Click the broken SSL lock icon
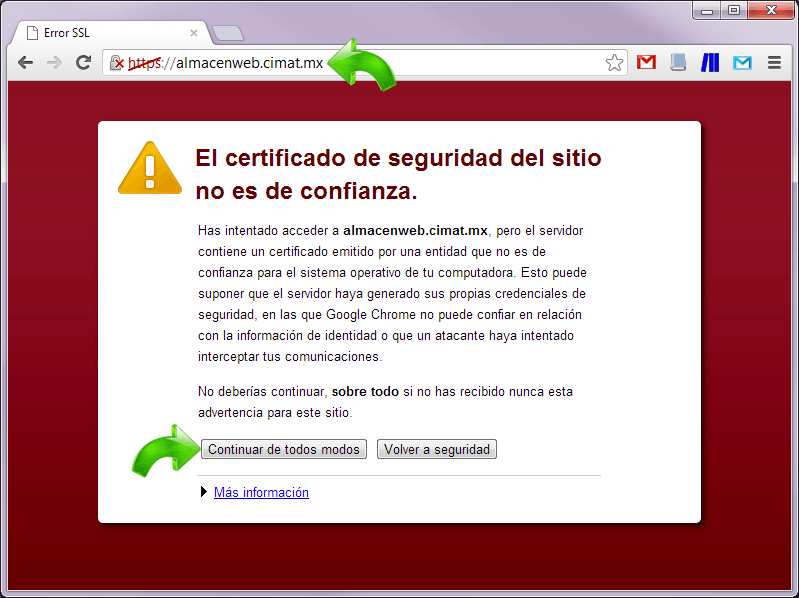Screen dimensions: 799x598 (117, 63)
